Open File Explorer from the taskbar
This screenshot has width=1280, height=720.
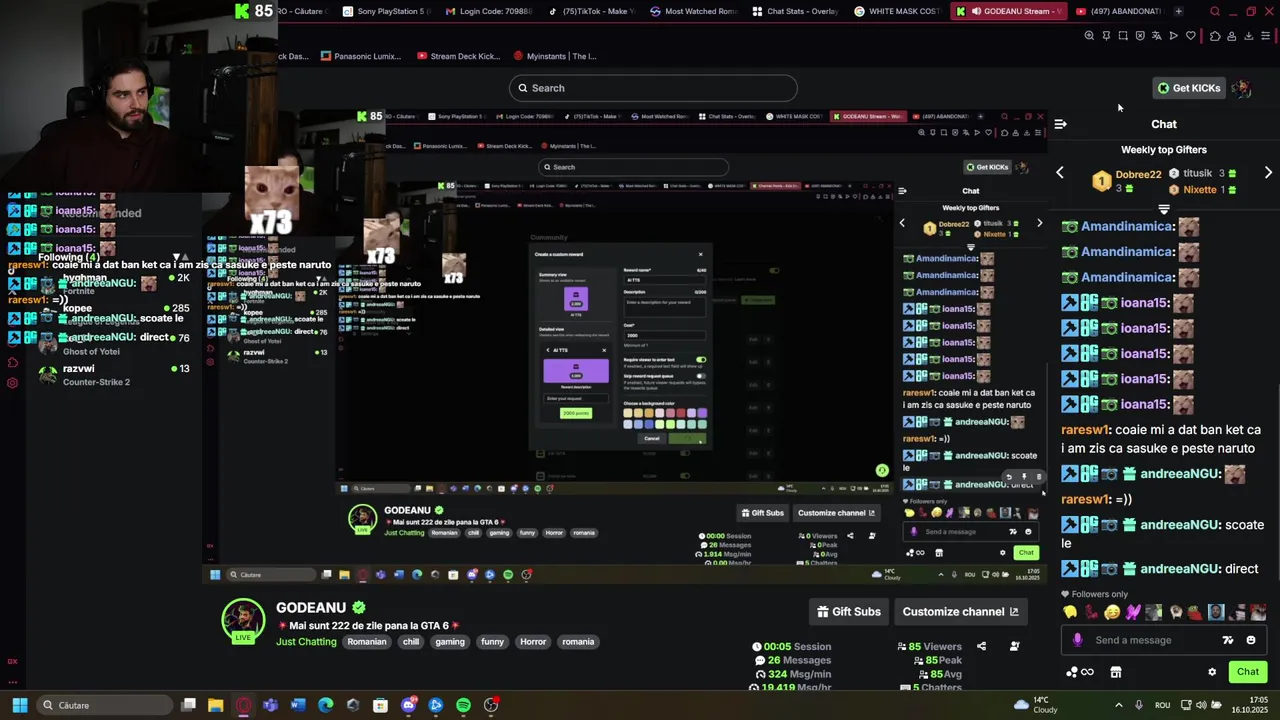pos(215,705)
